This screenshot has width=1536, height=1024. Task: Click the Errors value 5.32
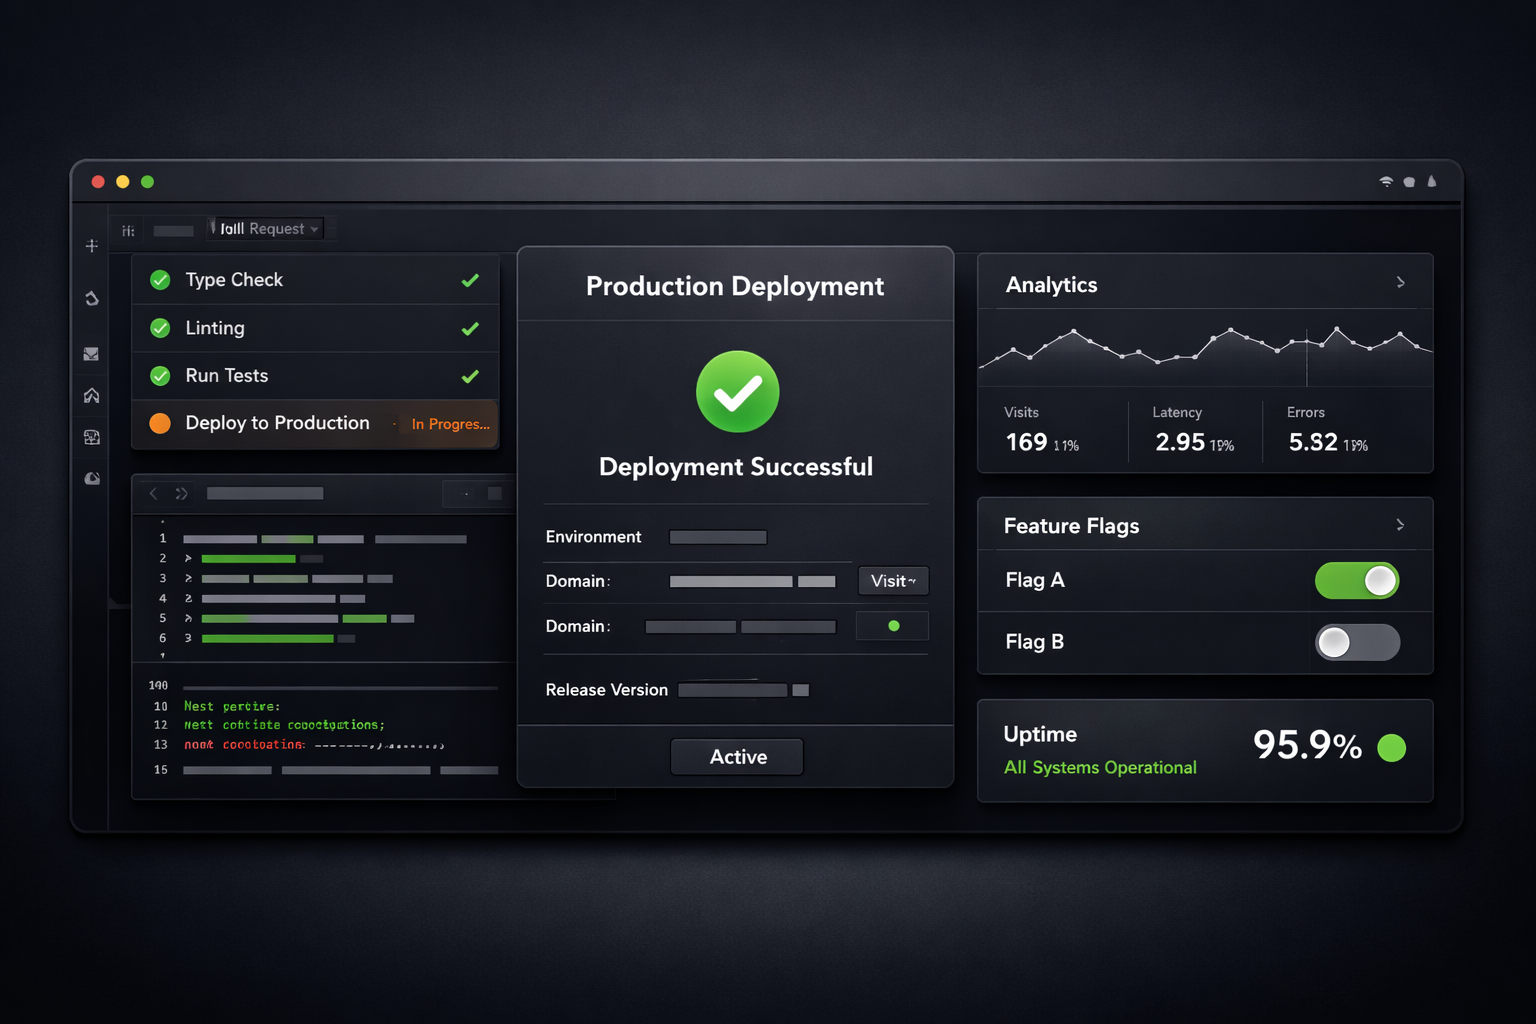tap(1313, 442)
